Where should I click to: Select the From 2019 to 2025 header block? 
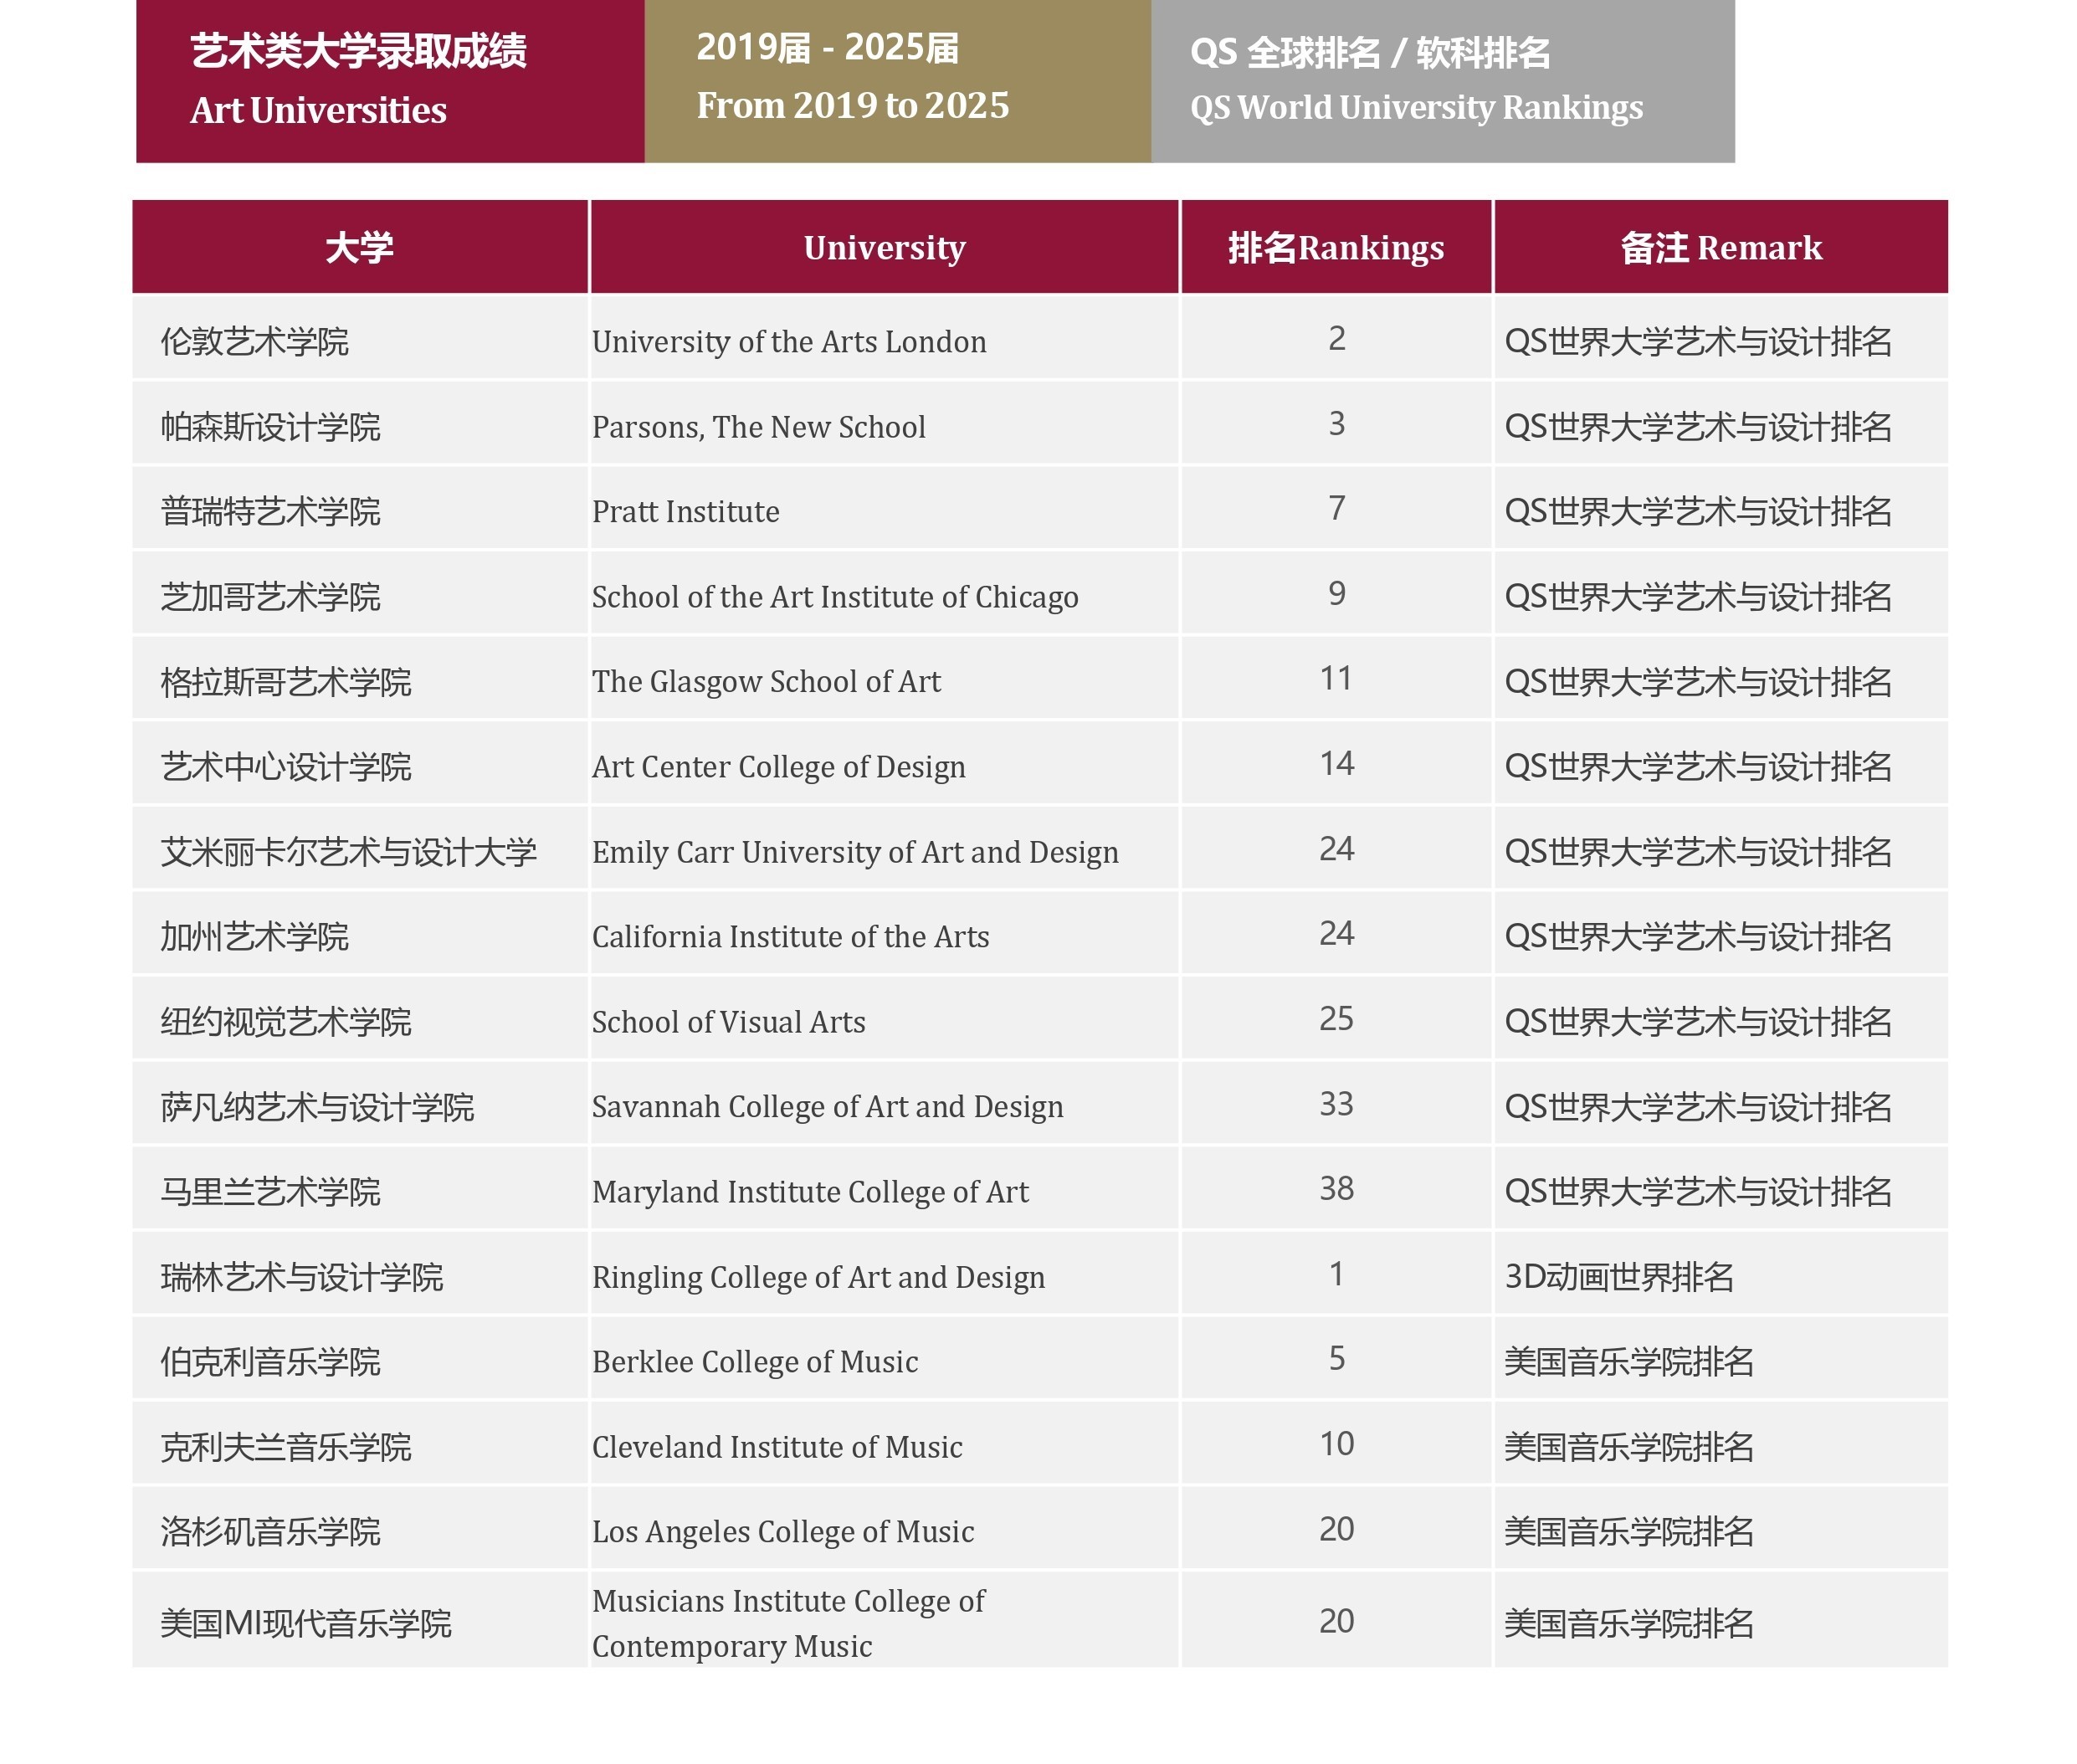point(896,80)
